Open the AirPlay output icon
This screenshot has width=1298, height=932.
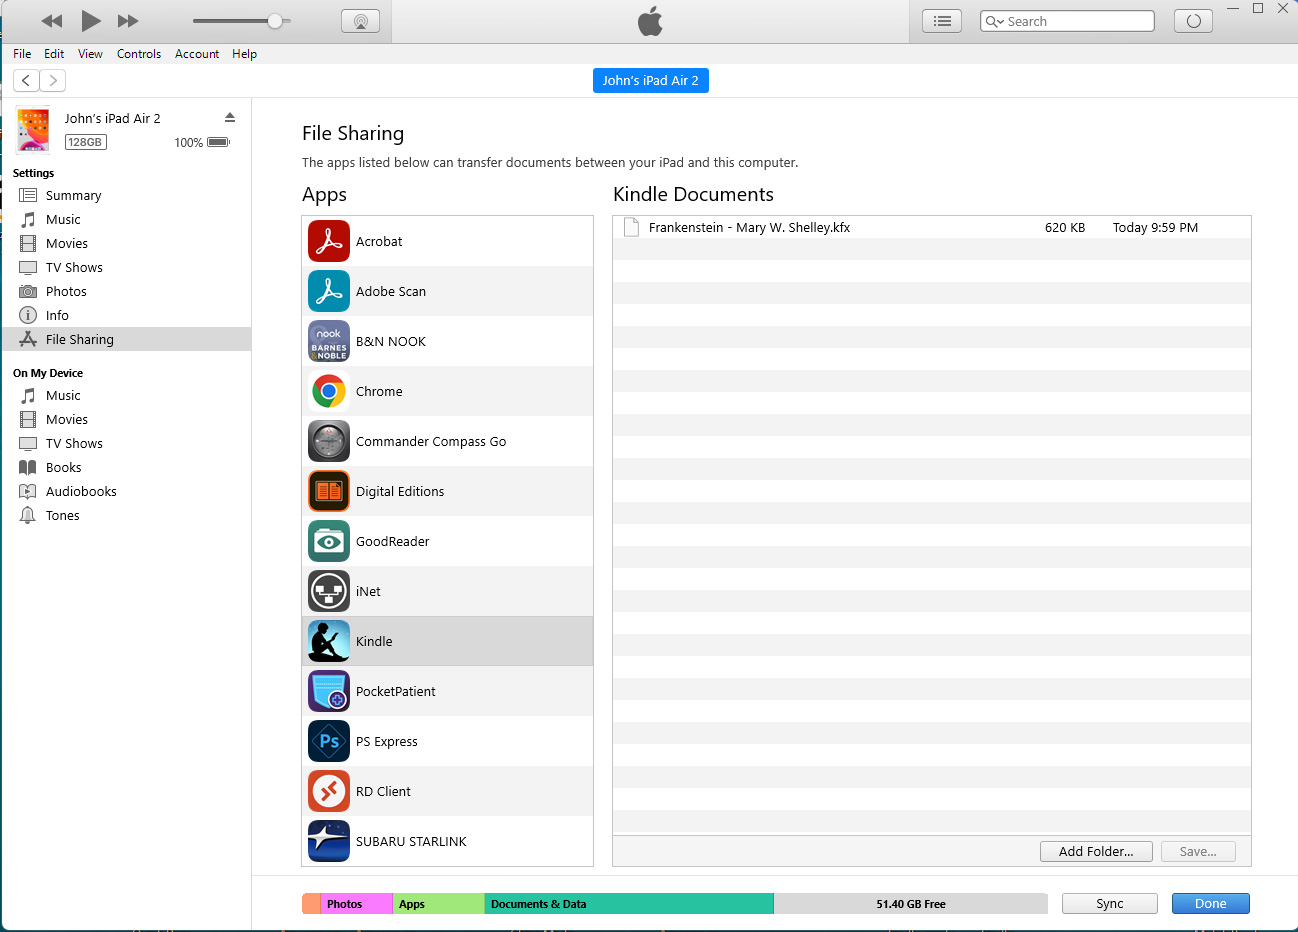360,21
